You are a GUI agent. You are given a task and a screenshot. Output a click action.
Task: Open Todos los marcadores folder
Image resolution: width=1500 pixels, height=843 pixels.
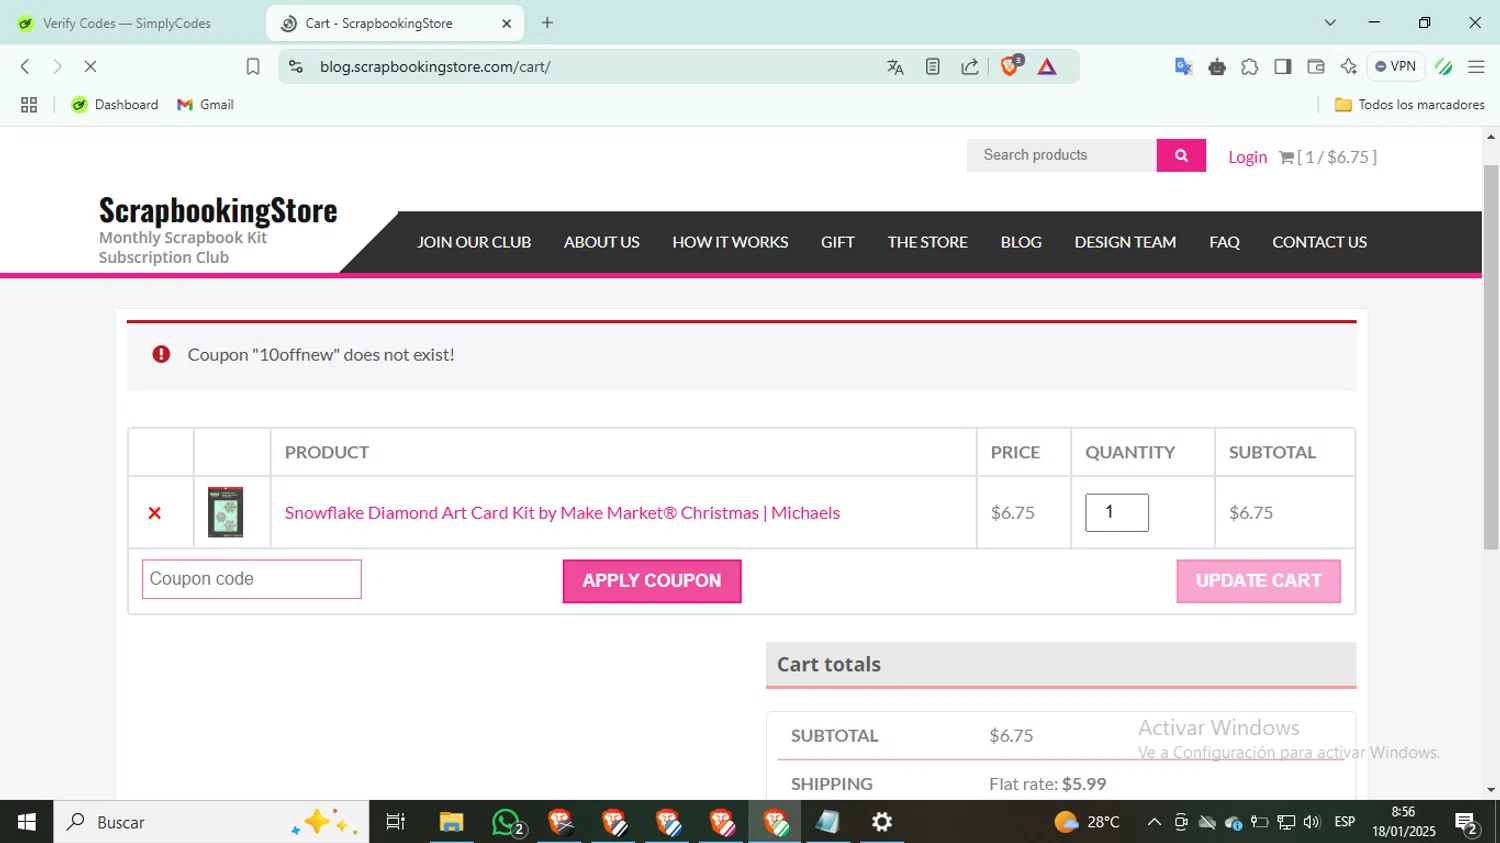(1410, 105)
